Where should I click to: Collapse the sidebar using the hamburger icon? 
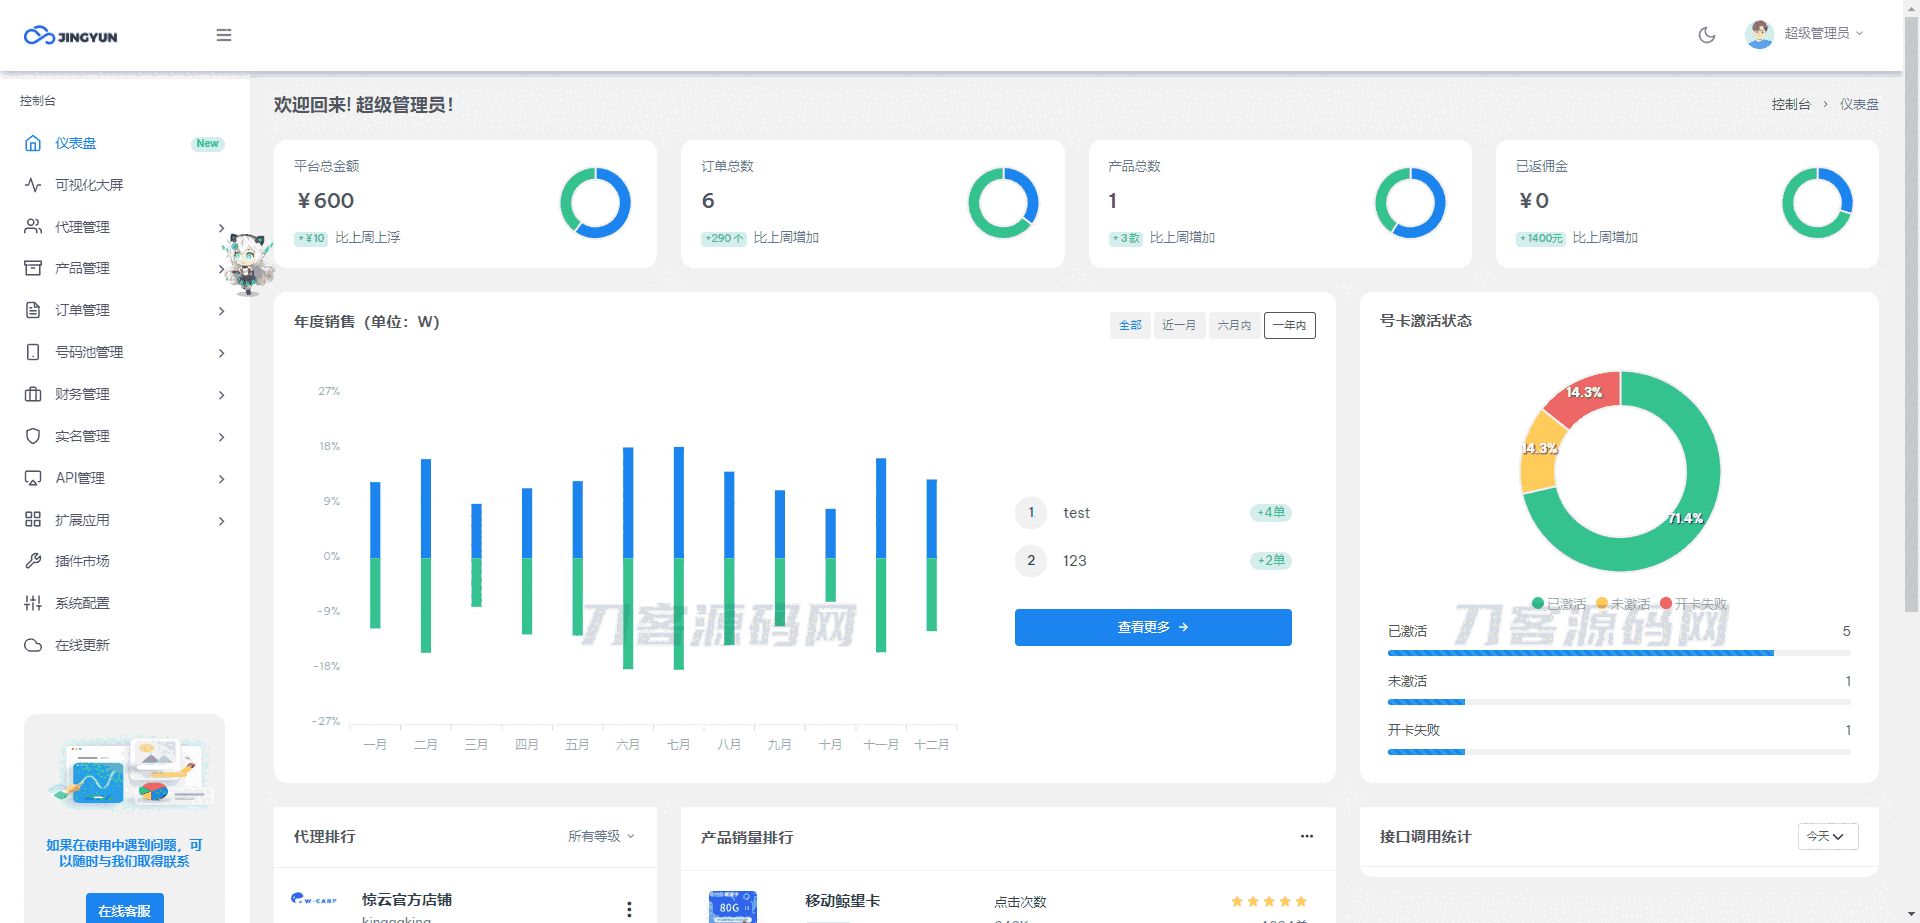(224, 35)
